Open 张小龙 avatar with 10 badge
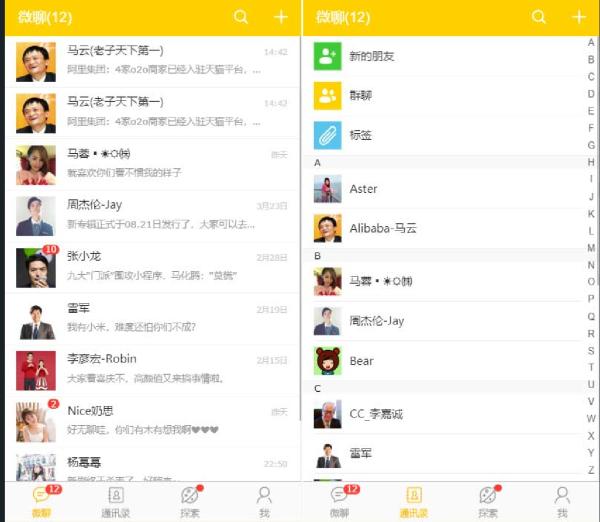This screenshot has height=522, width=600. pos(36,268)
